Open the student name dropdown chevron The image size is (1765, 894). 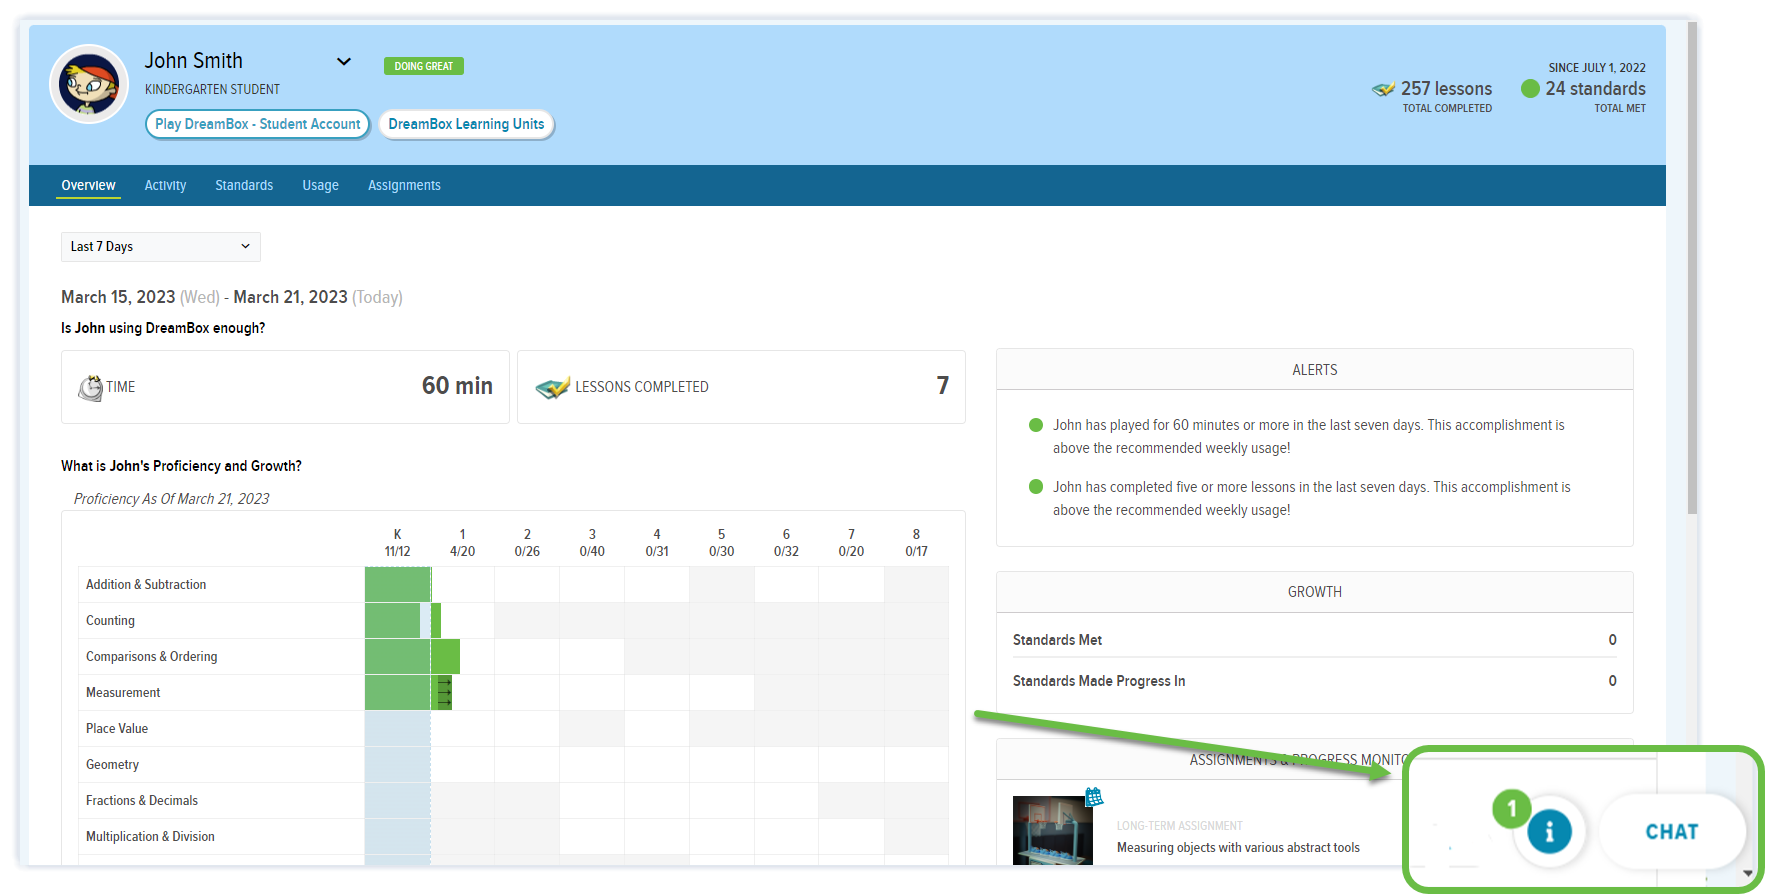[344, 61]
